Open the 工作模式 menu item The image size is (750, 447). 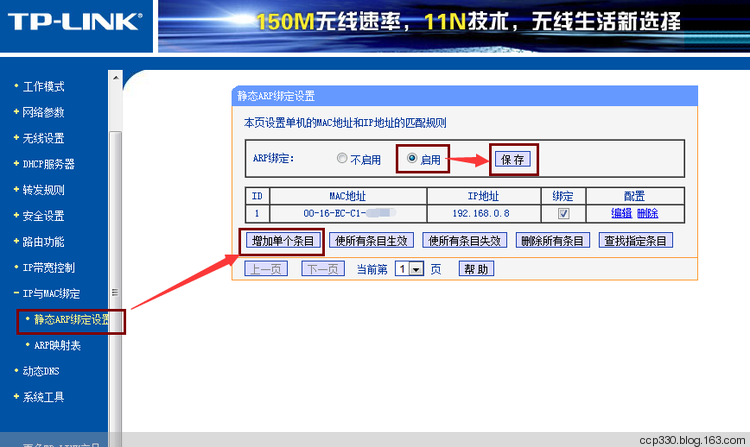pyautogui.click(x=43, y=87)
